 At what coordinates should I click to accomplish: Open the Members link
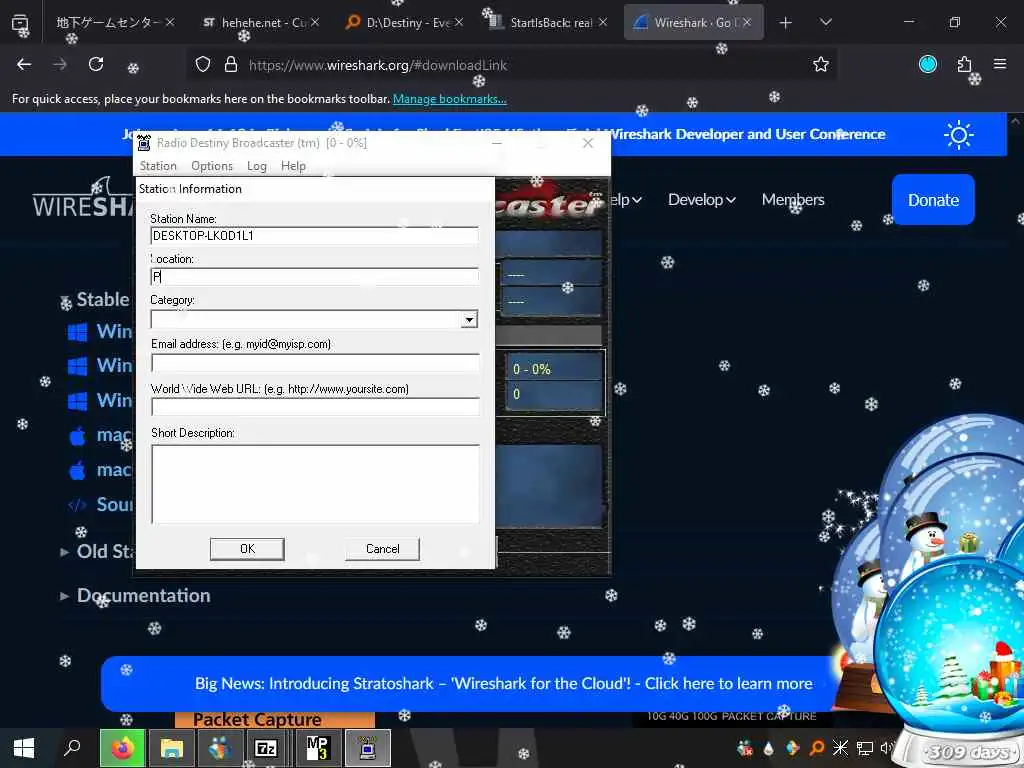pyautogui.click(x=793, y=200)
